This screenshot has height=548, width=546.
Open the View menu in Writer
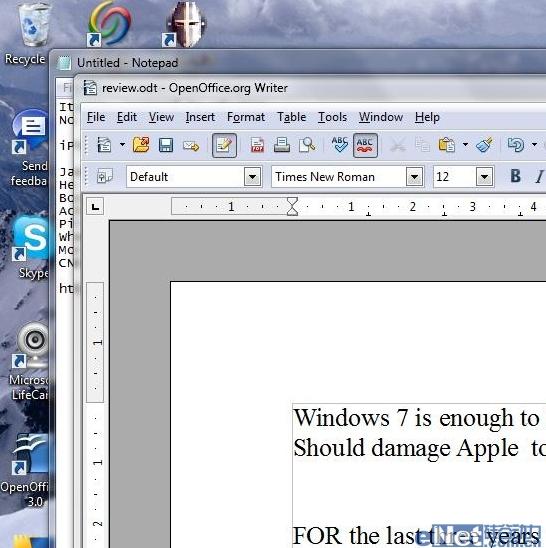tap(161, 117)
